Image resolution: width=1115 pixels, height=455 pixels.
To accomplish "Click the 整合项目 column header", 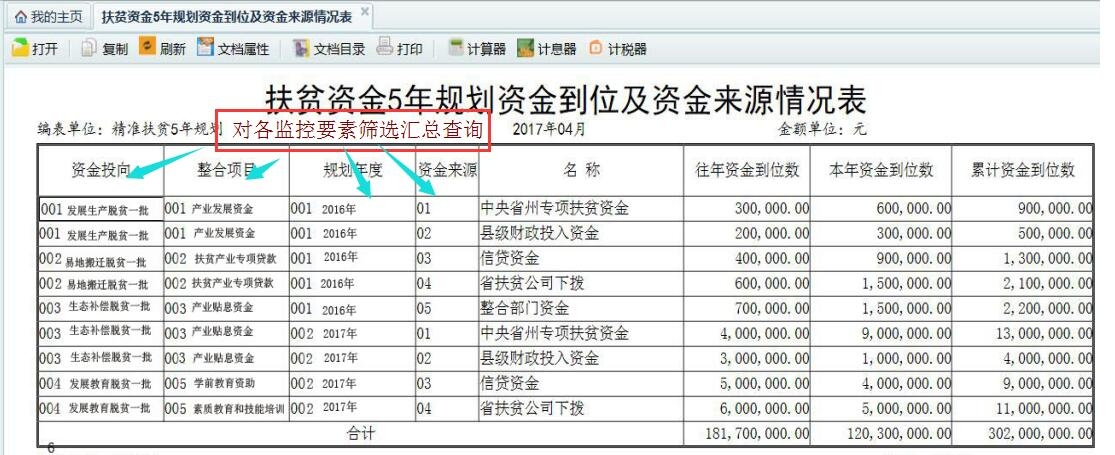I will click(226, 170).
